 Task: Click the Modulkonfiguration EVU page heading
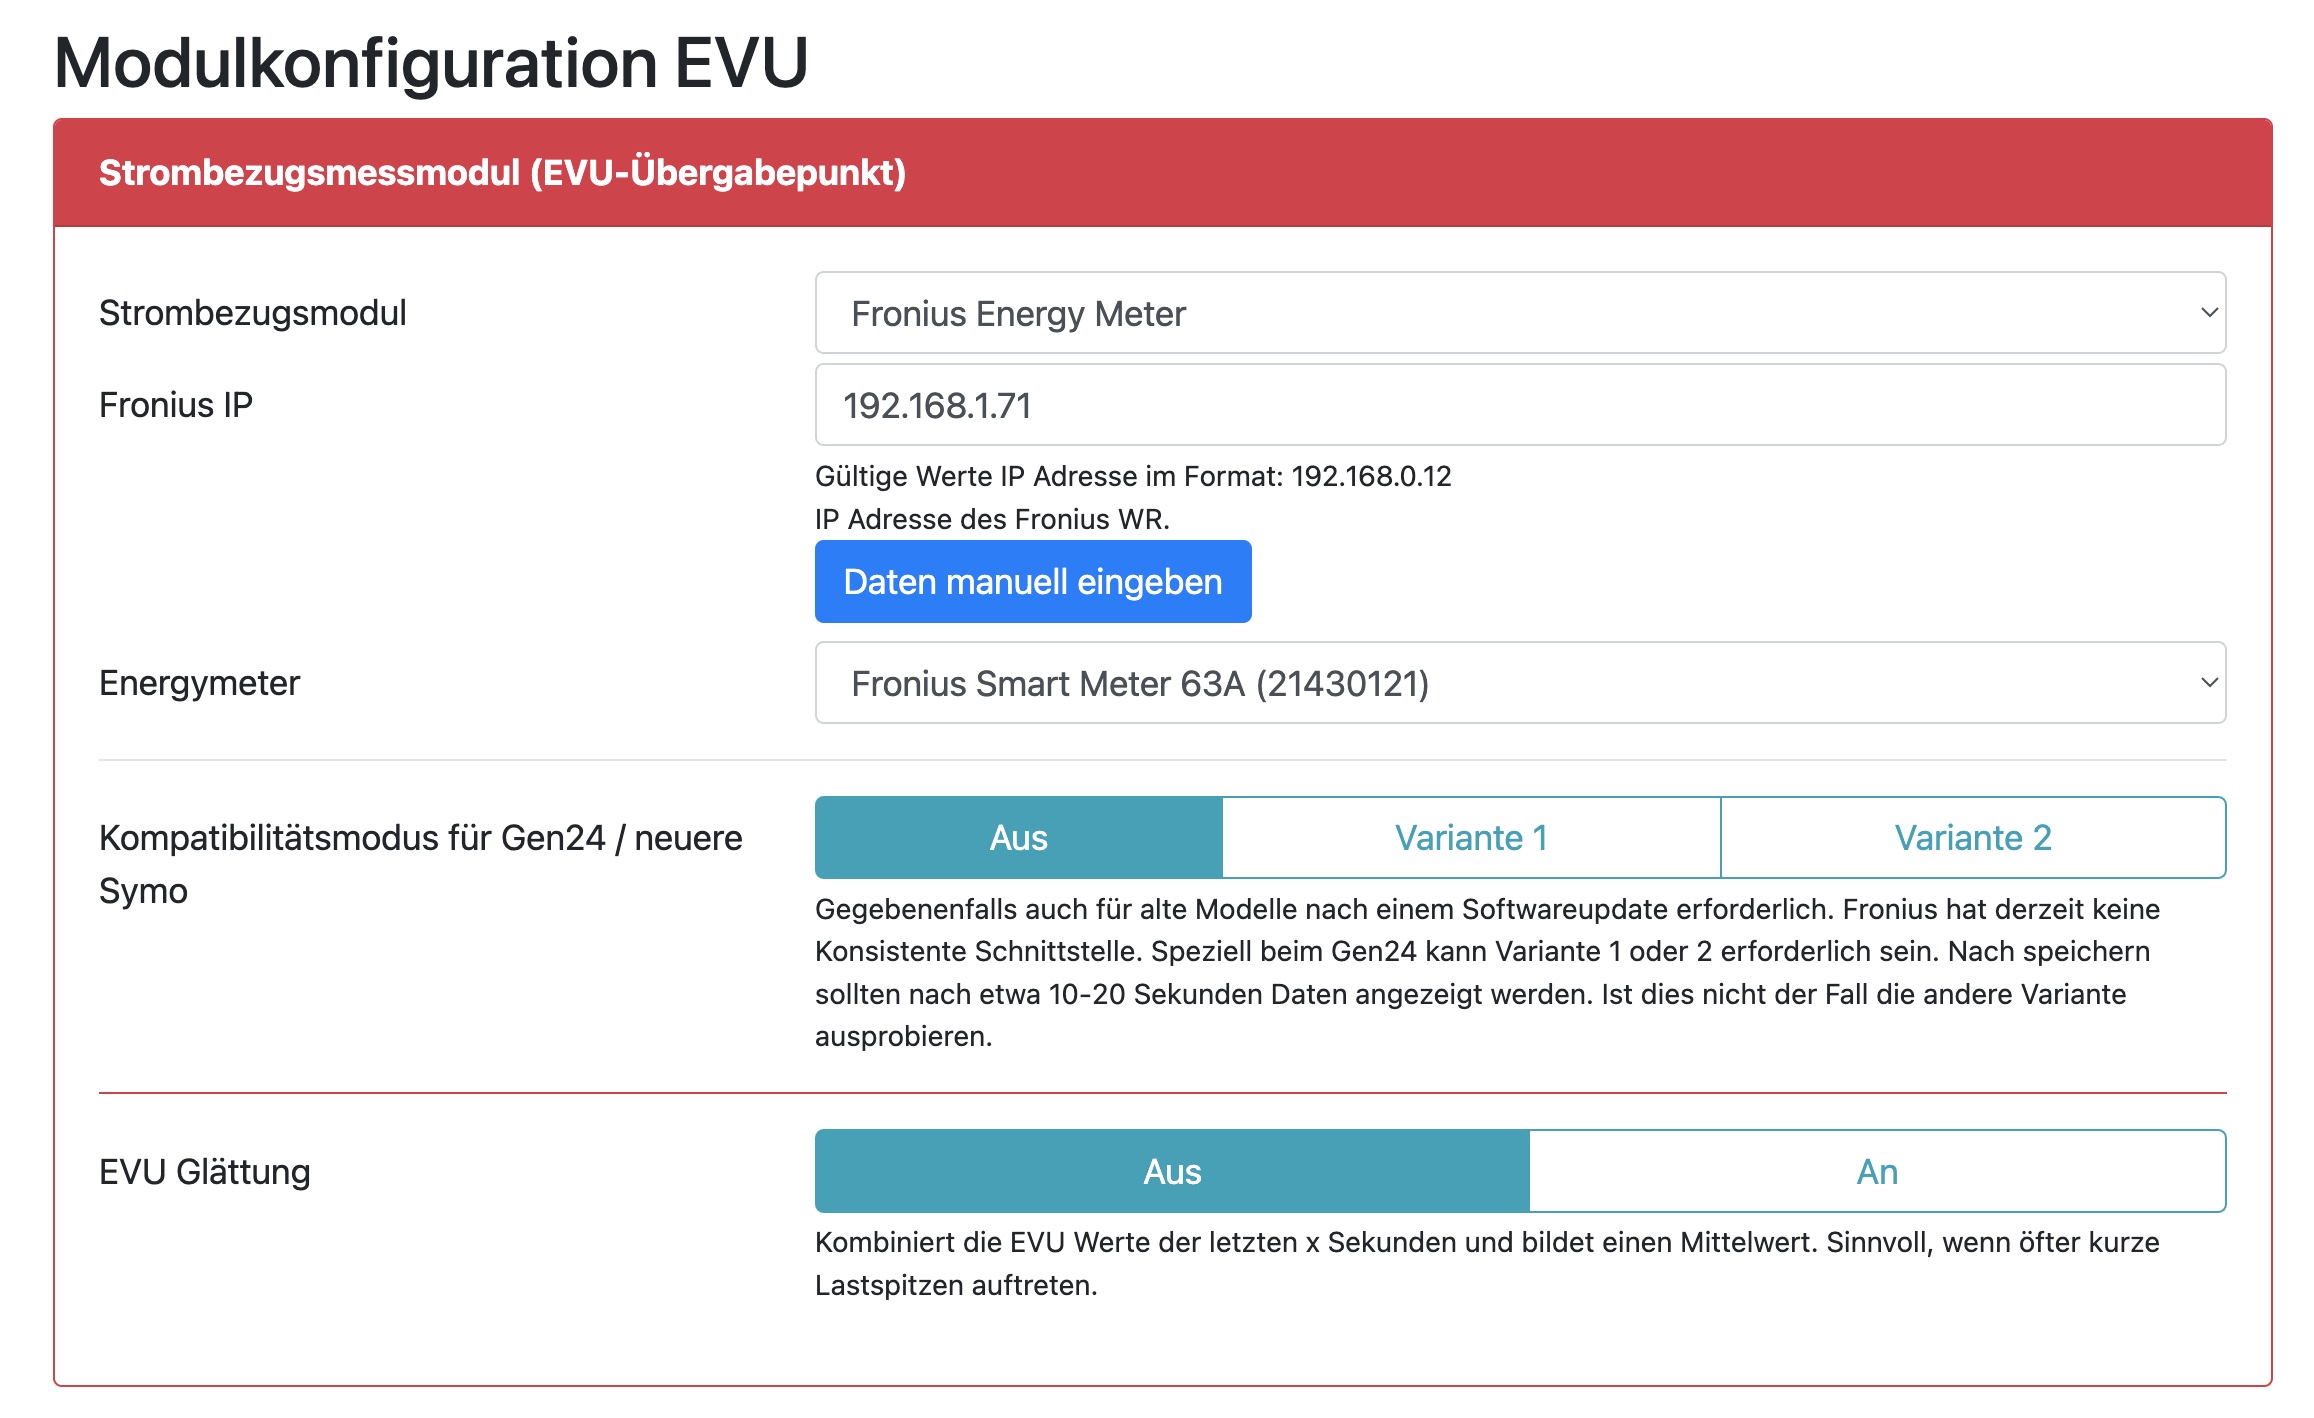coord(430,63)
